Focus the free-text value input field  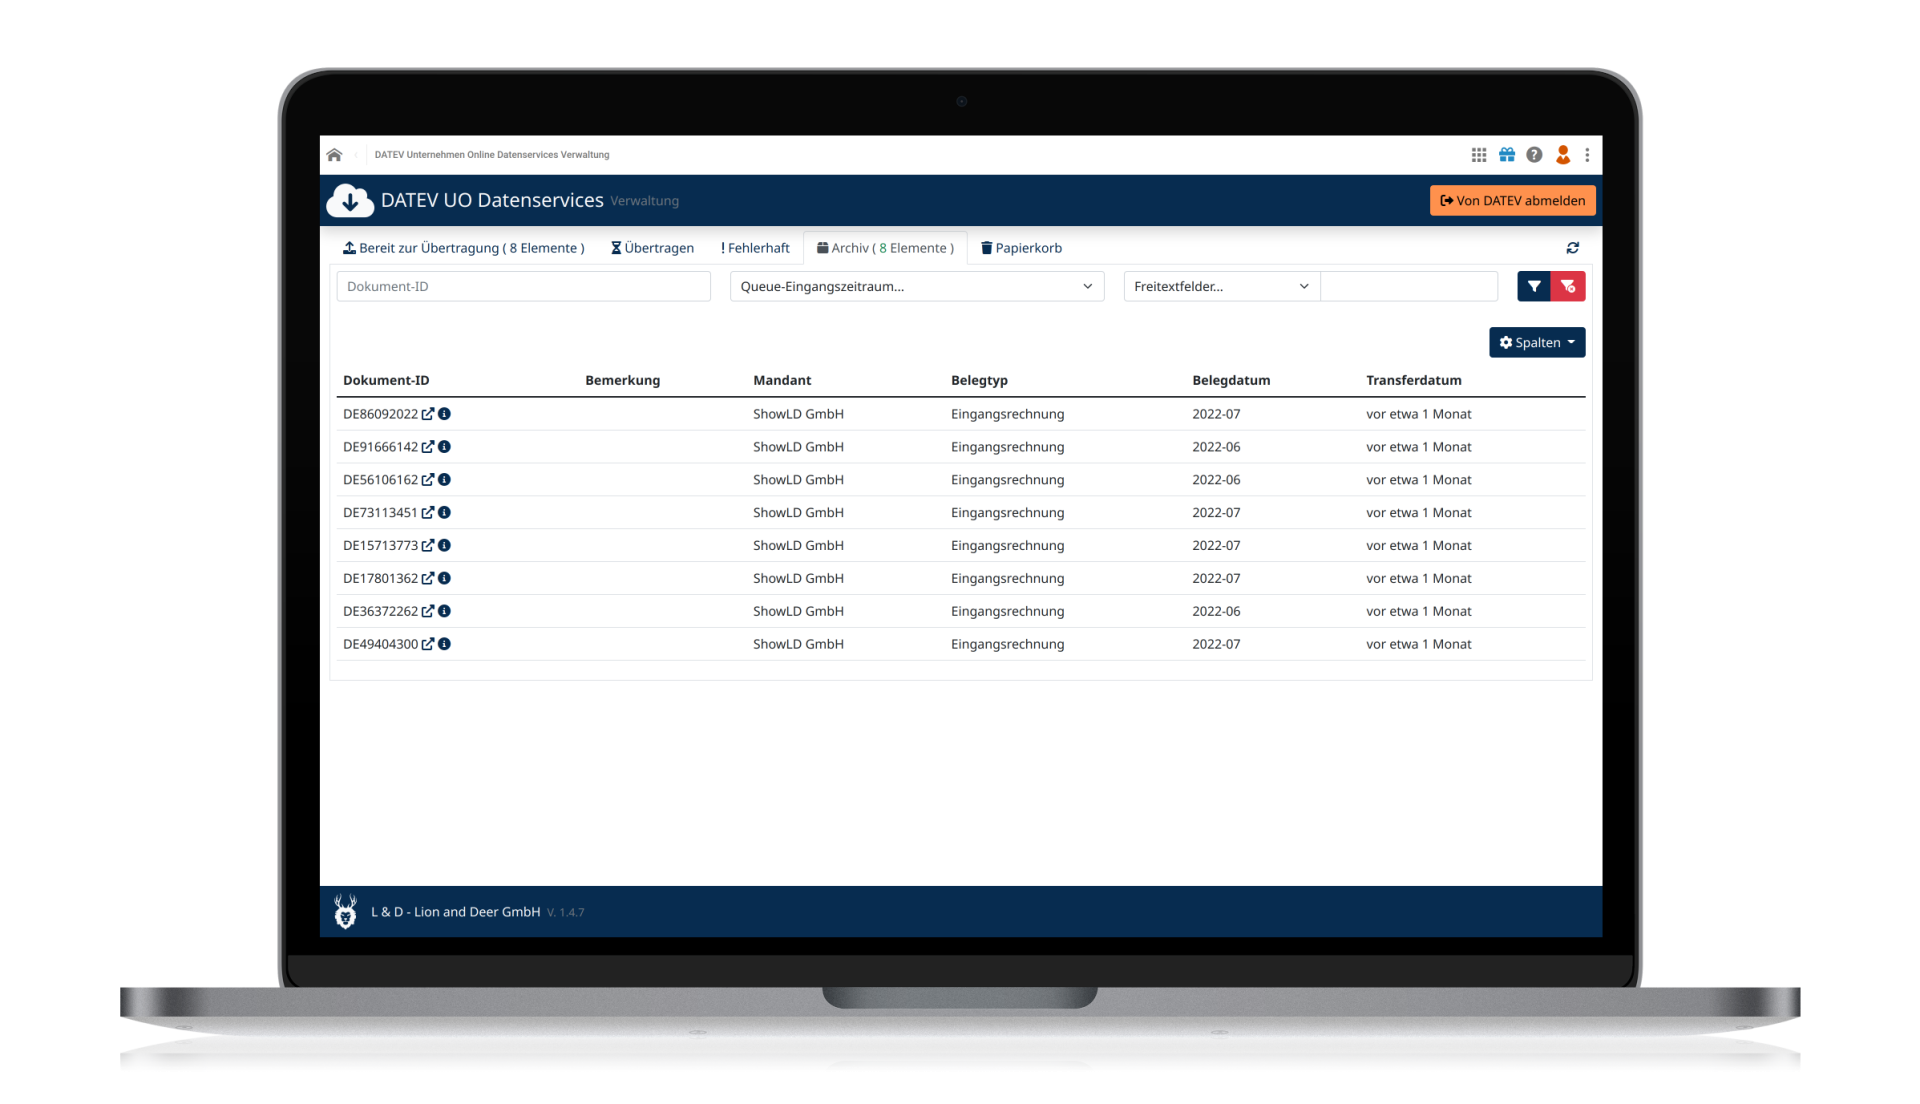(1409, 287)
